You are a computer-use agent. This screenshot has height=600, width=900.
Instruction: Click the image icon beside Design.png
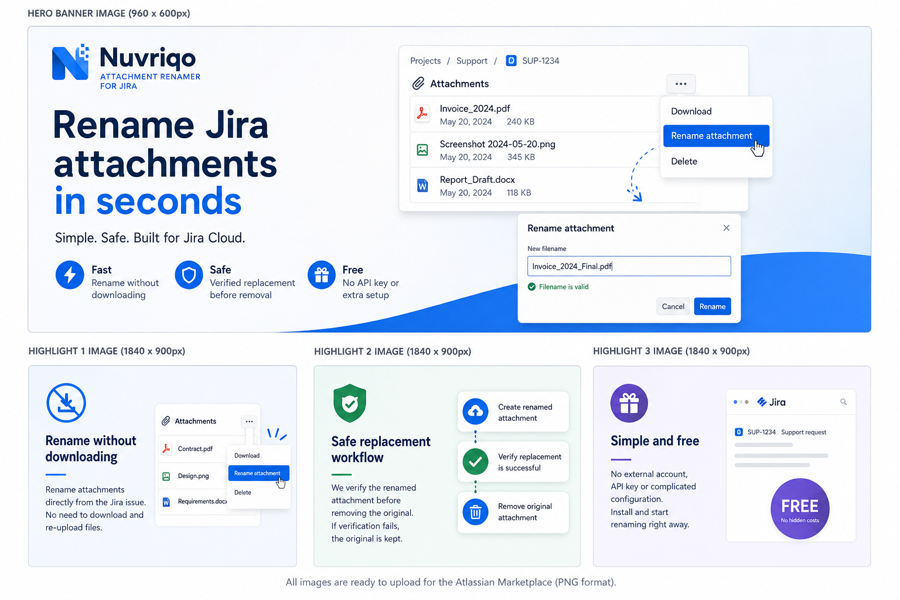(x=166, y=476)
